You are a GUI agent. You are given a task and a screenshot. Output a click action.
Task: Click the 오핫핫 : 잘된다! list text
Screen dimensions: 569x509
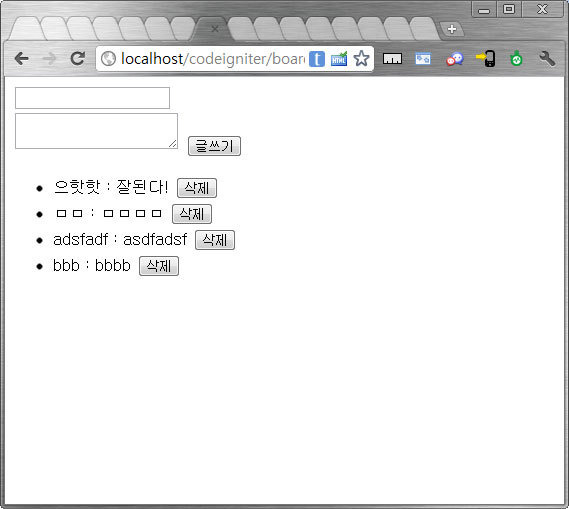pyautogui.click(x=111, y=187)
